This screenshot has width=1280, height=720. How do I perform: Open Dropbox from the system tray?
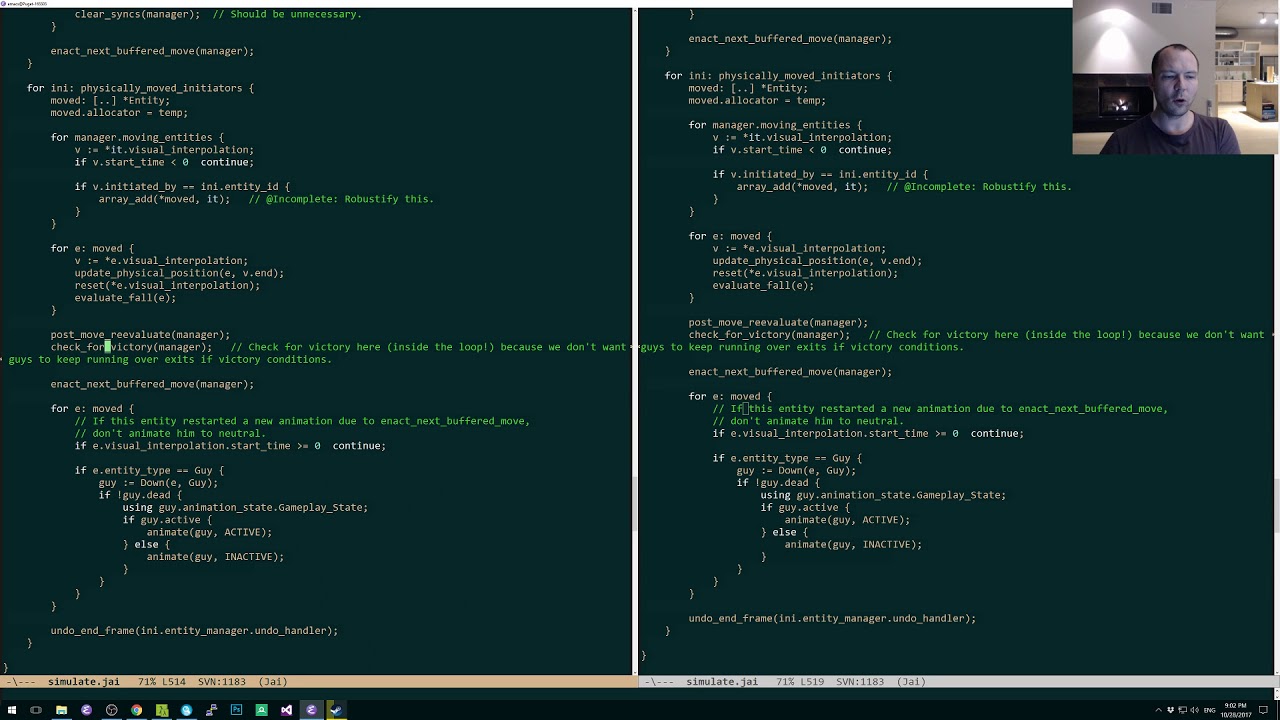tap(1170, 710)
